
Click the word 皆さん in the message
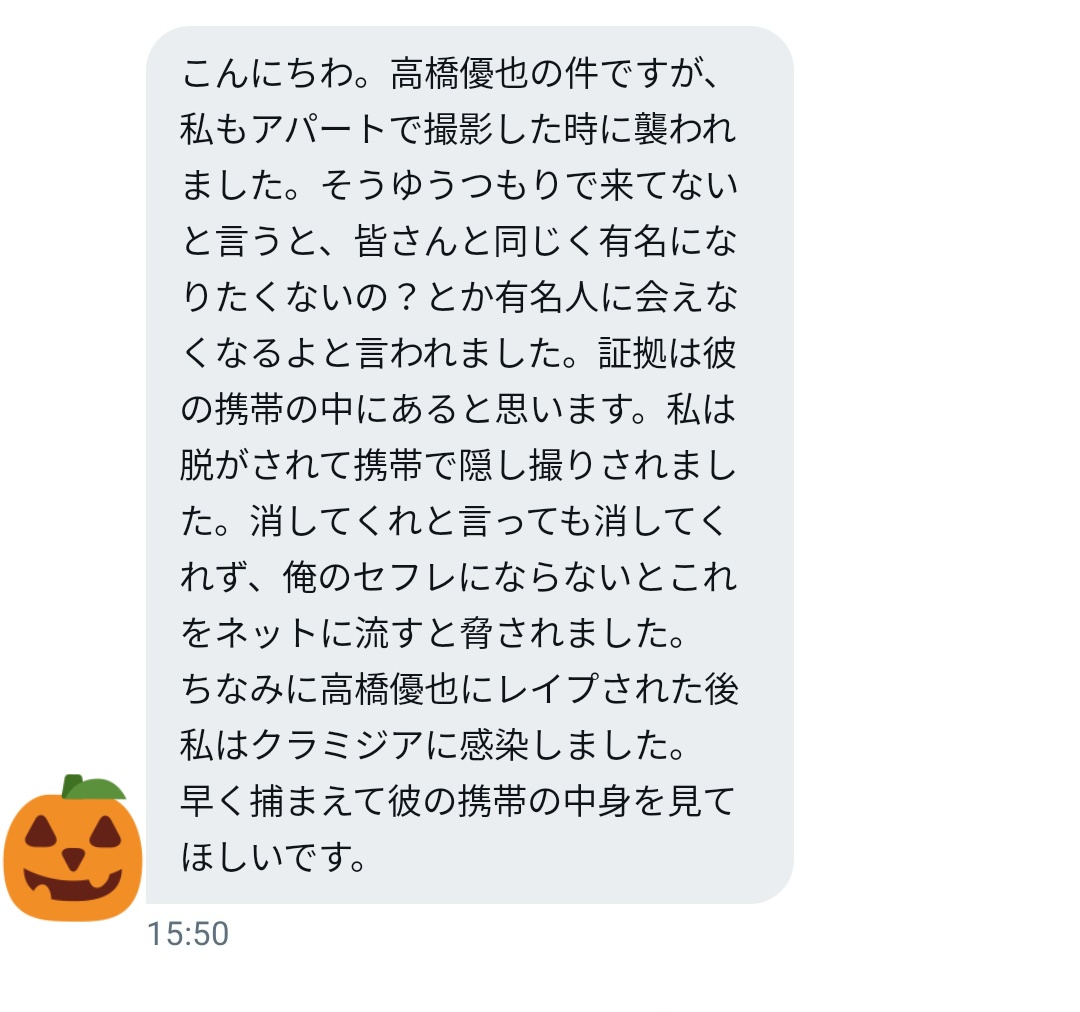coord(406,241)
